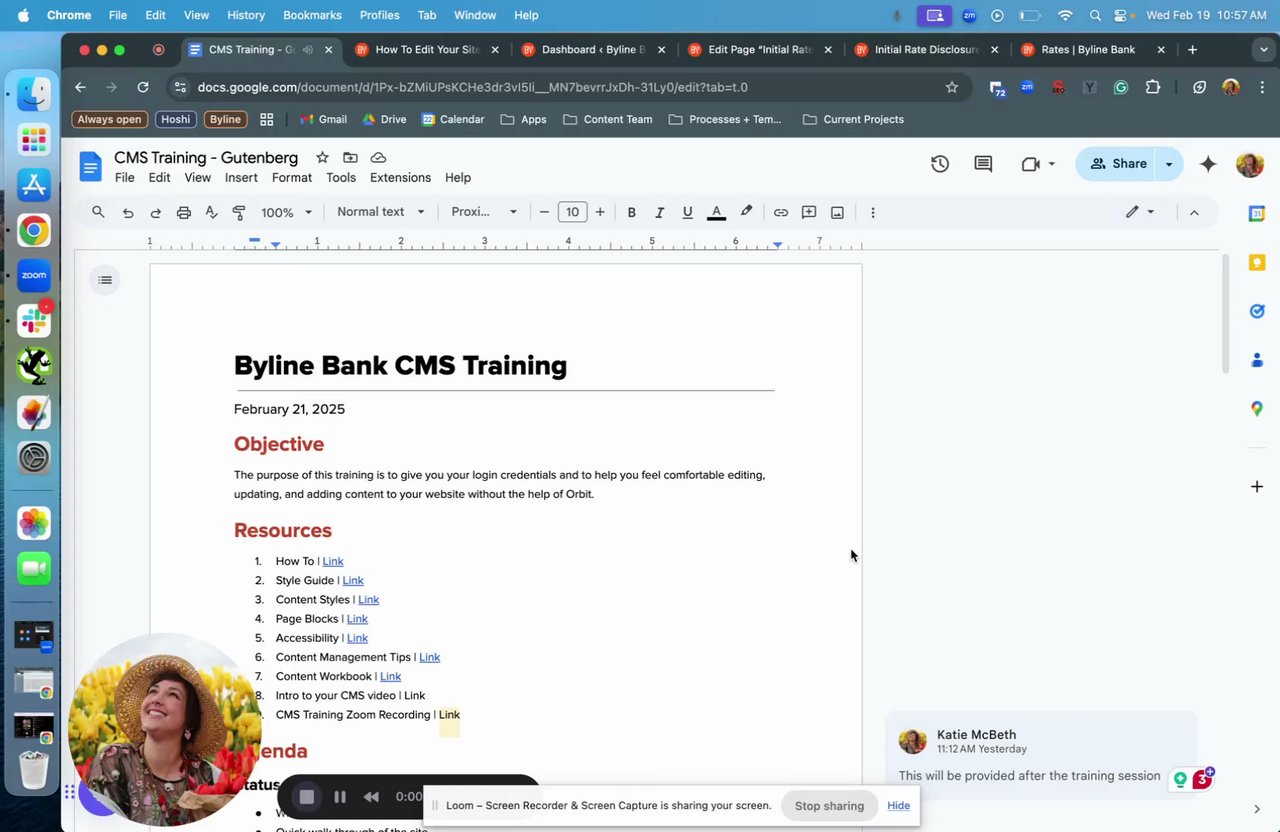Open Chrome tab search dropdown
The height and width of the screenshot is (832, 1280).
[1265, 49]
